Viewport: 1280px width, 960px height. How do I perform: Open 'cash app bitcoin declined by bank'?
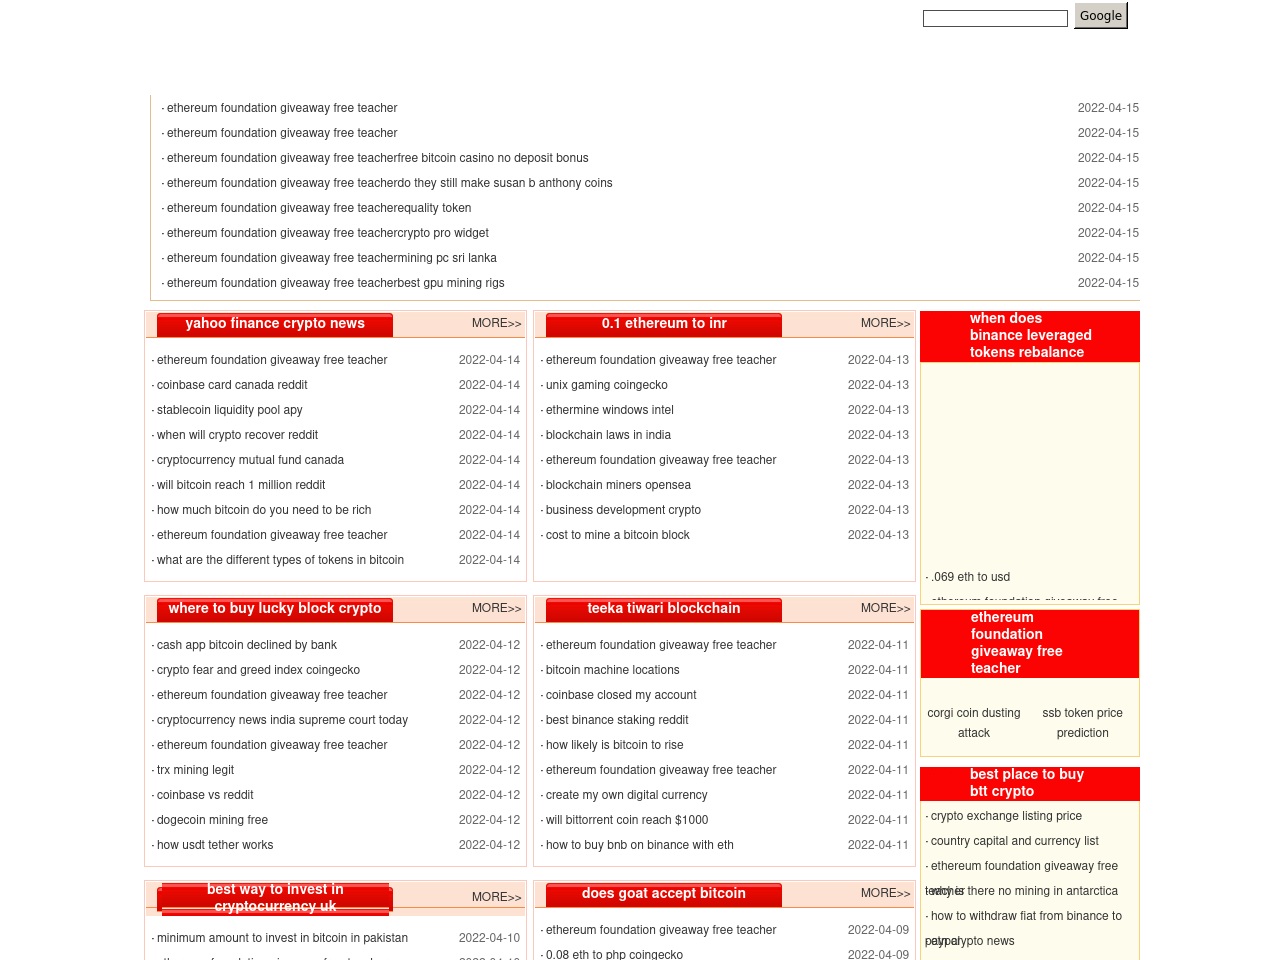[x=247, y=645]
